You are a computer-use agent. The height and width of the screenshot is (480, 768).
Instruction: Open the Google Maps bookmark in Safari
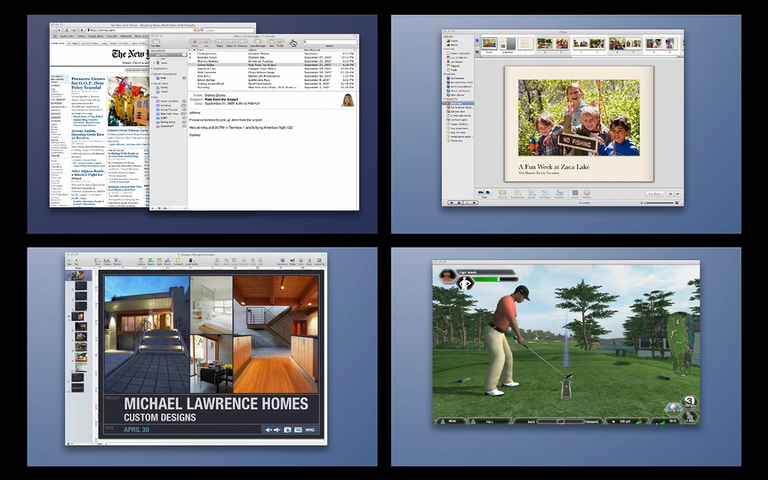96,36
